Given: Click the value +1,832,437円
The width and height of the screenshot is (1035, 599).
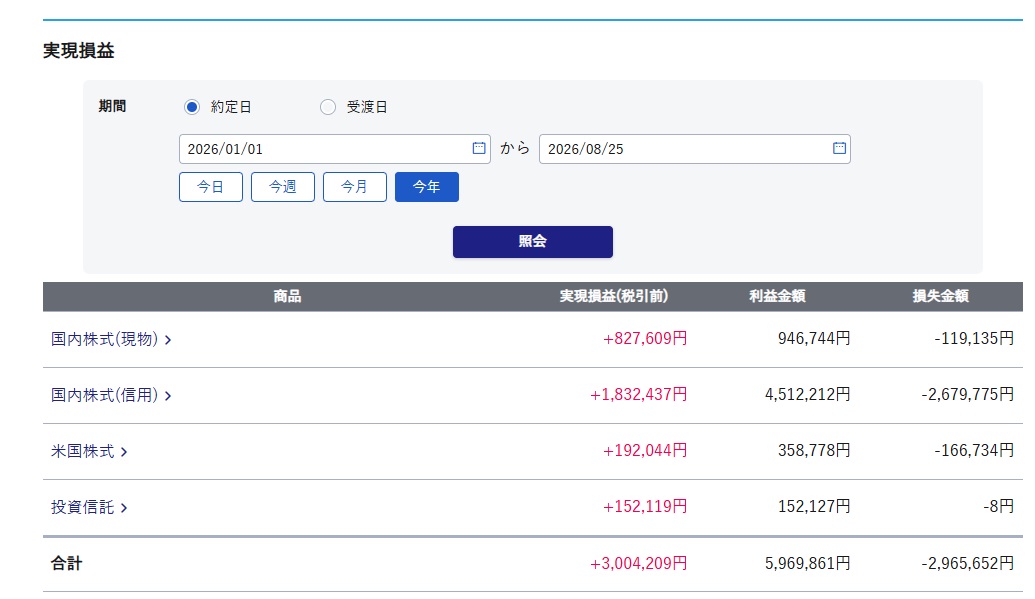Looking at the screenshot, I should pos(638,395).
